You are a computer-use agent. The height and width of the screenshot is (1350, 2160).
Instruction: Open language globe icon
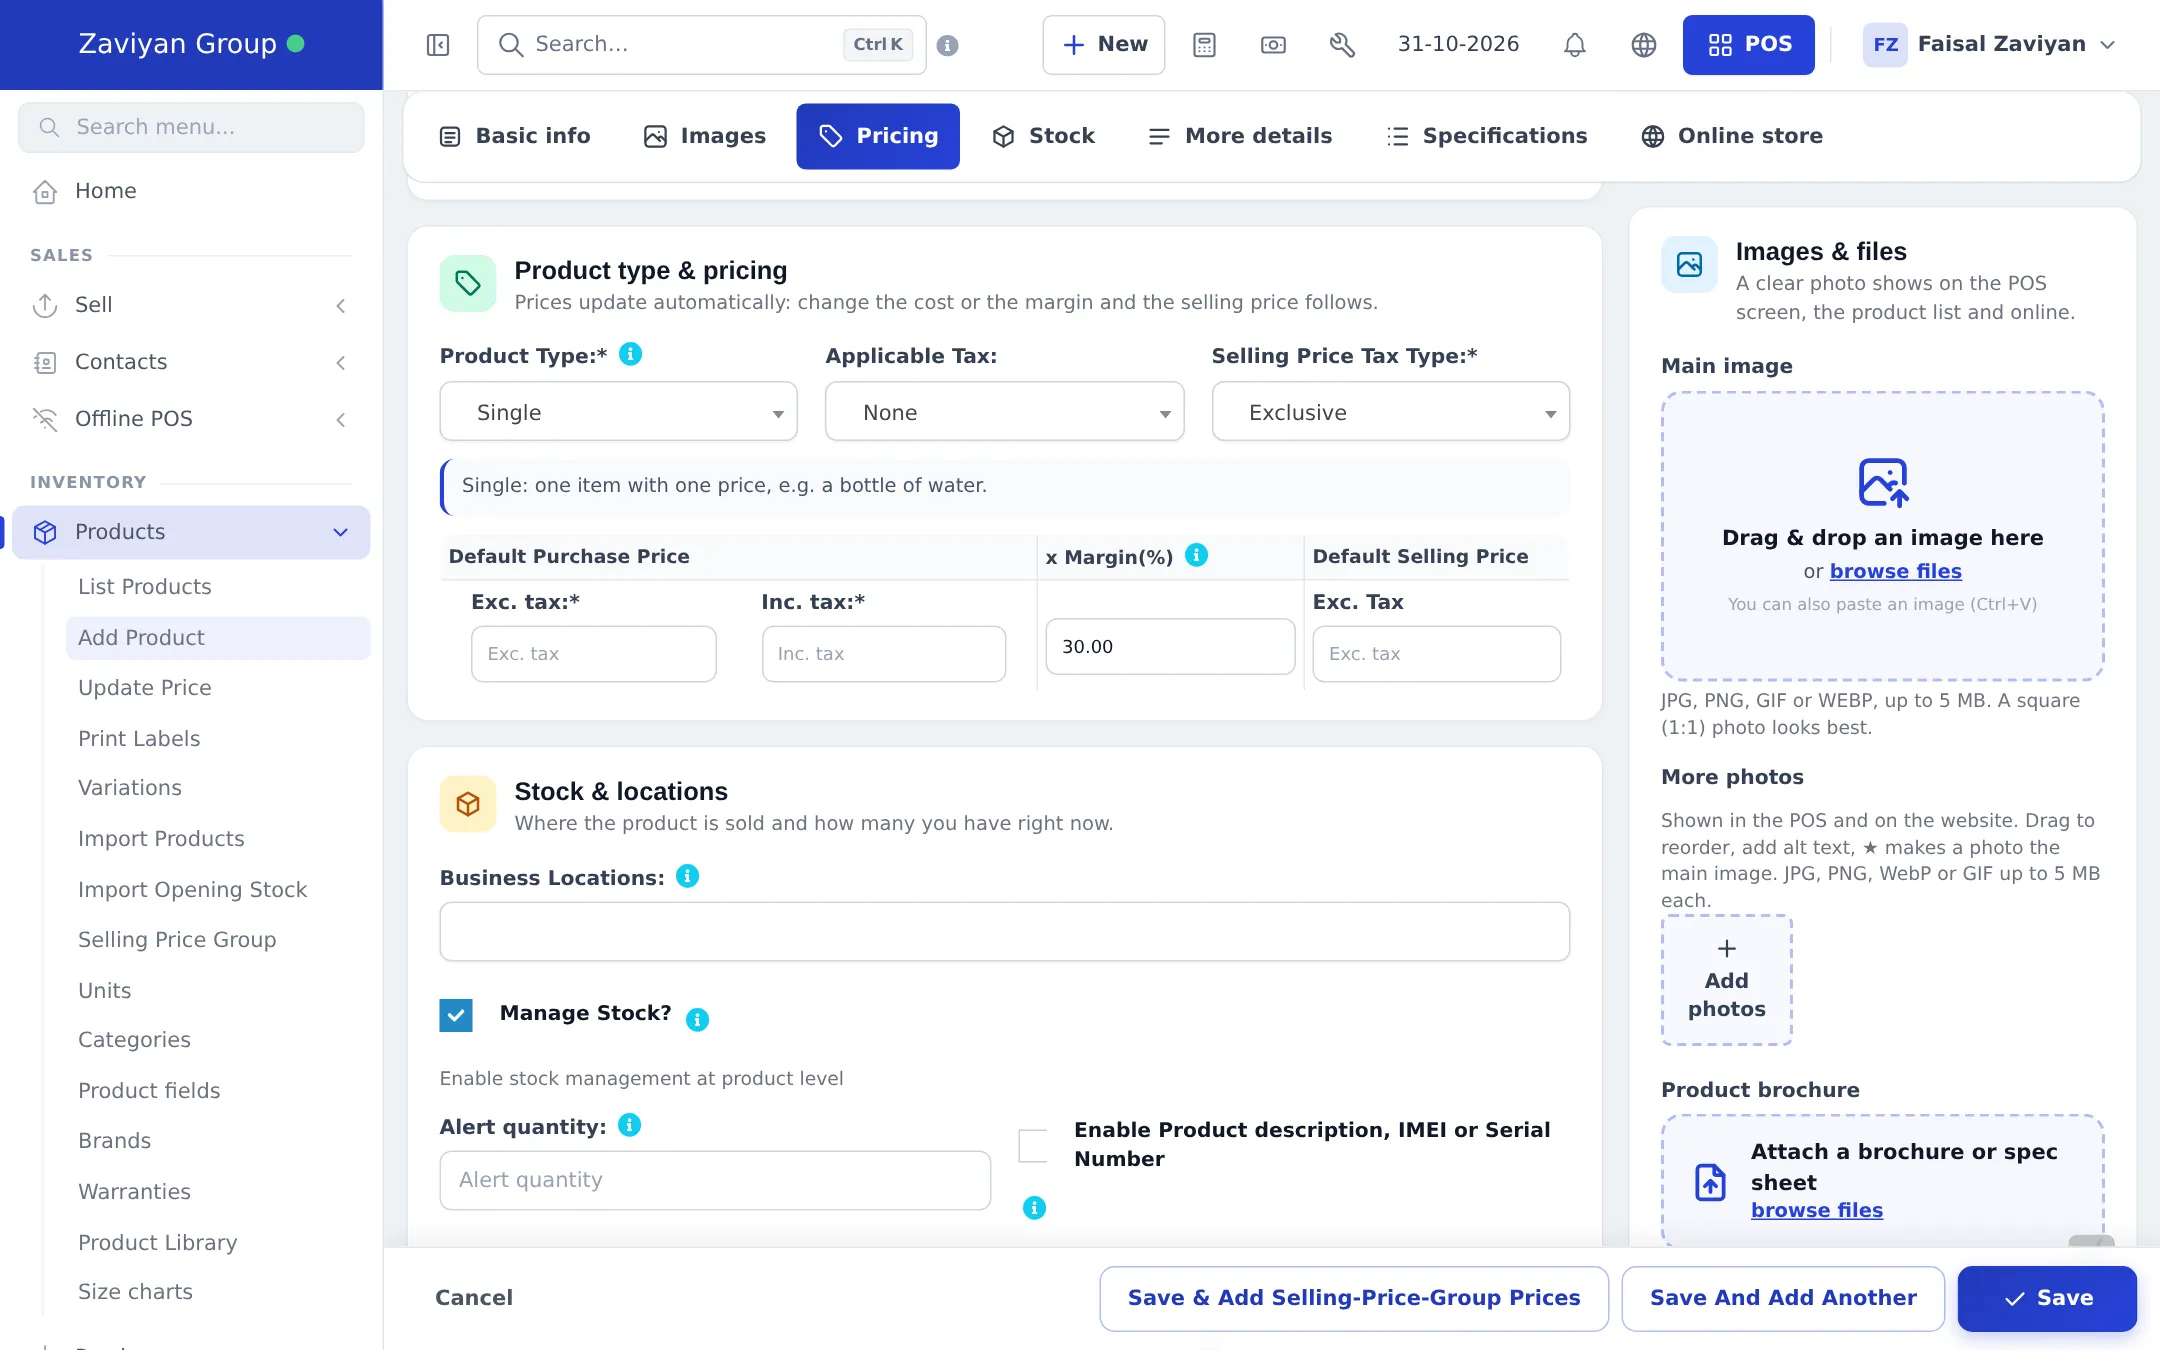(x=1644, y=45)
